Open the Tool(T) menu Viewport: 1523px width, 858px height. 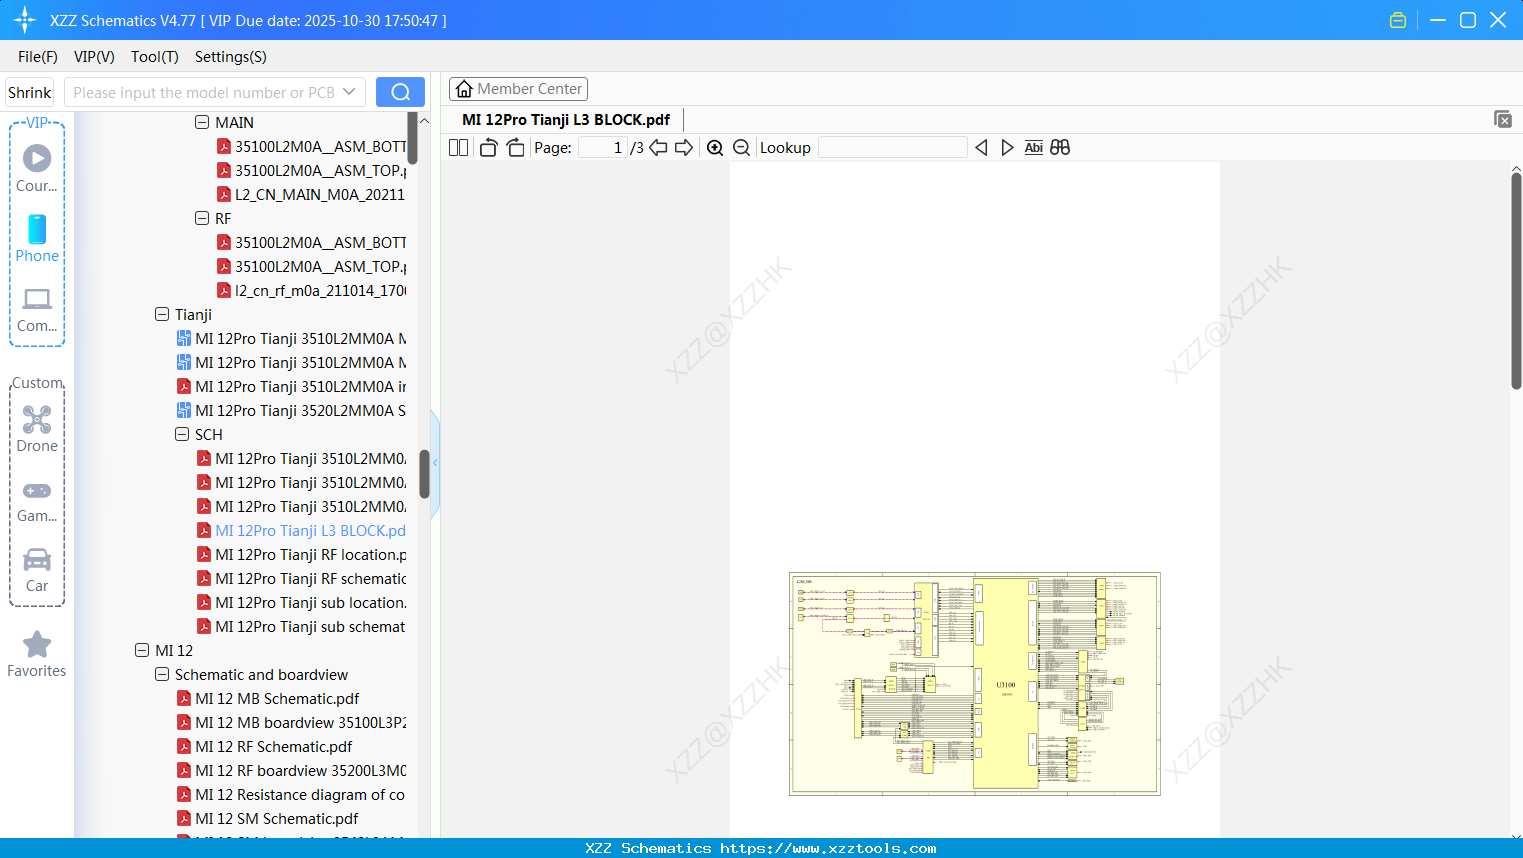155,57
